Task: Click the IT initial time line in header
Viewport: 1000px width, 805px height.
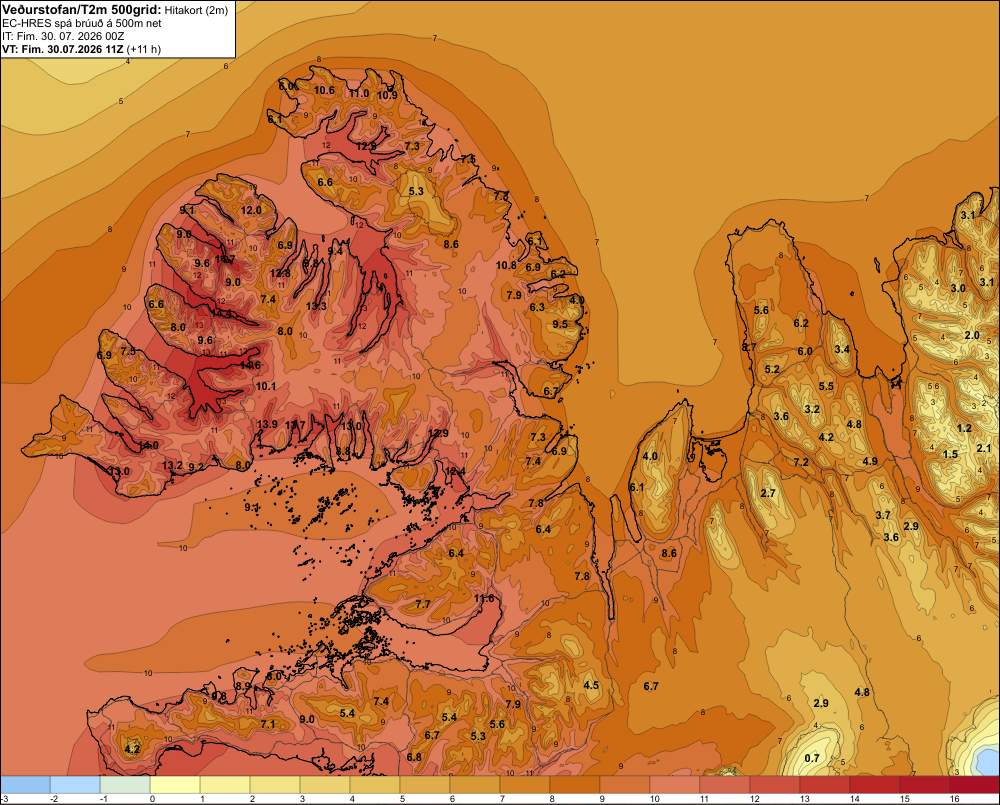Action: [x=63, y=36]
